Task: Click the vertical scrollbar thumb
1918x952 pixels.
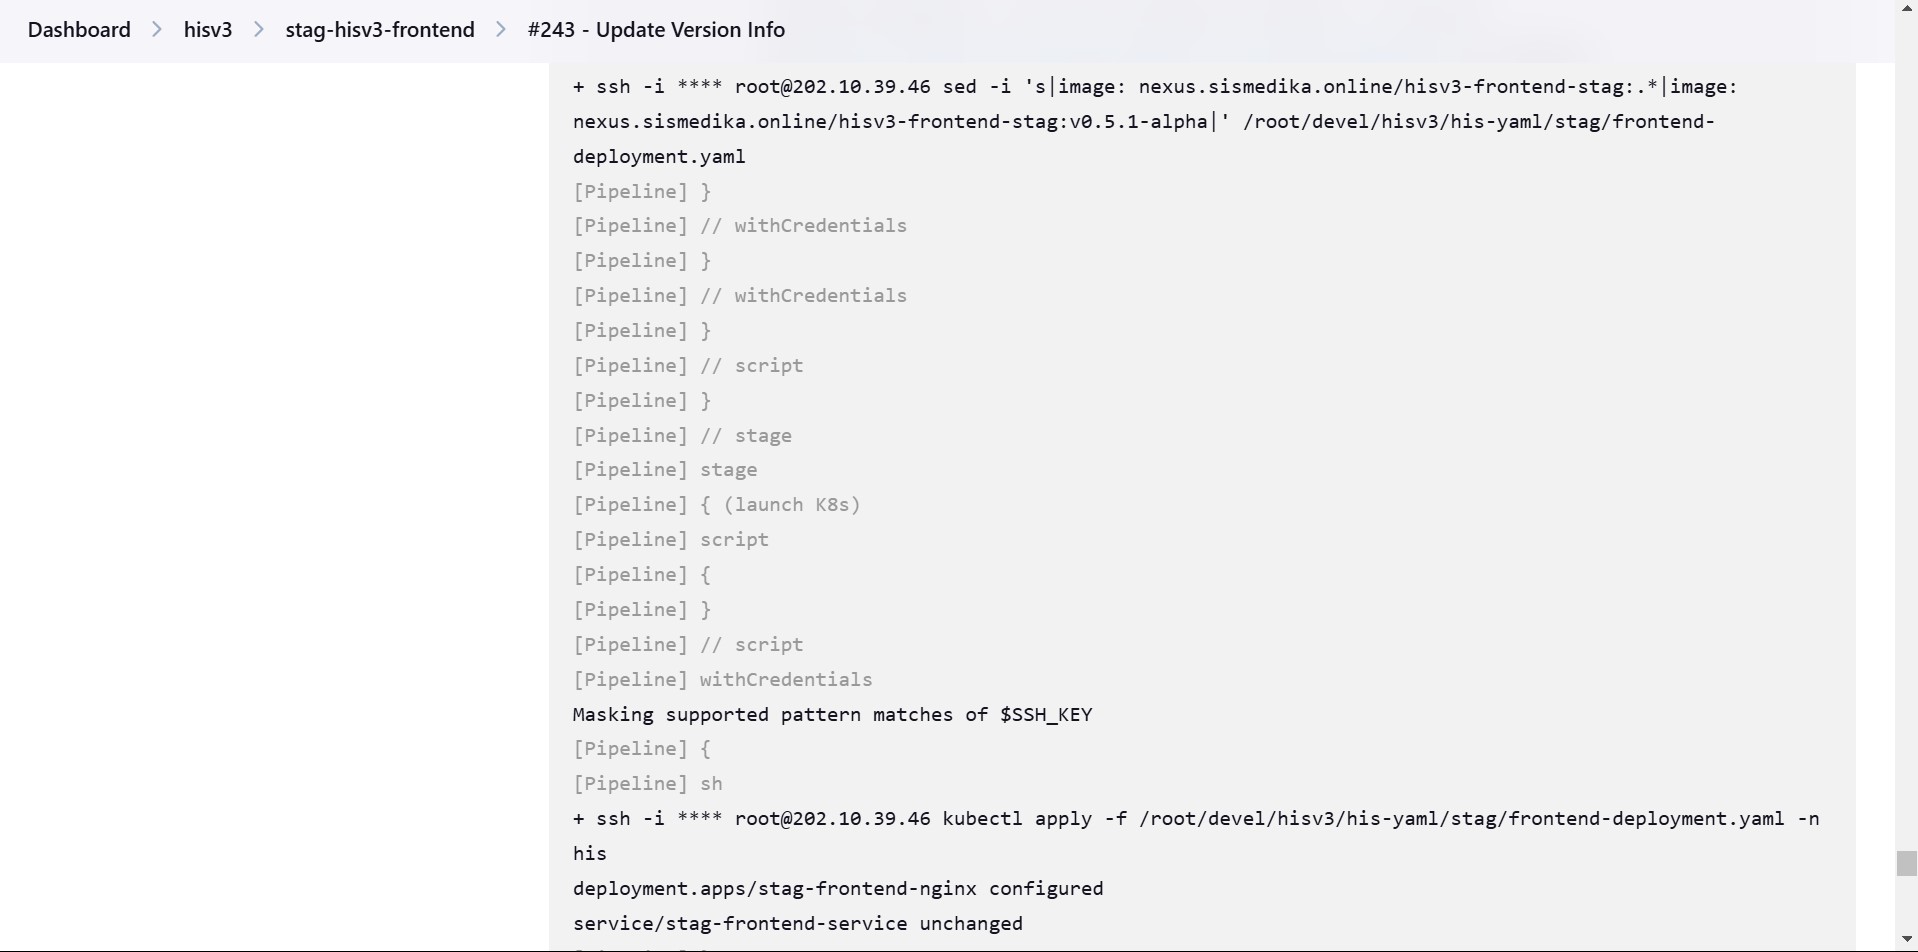Action: (x=1906, y=863)
